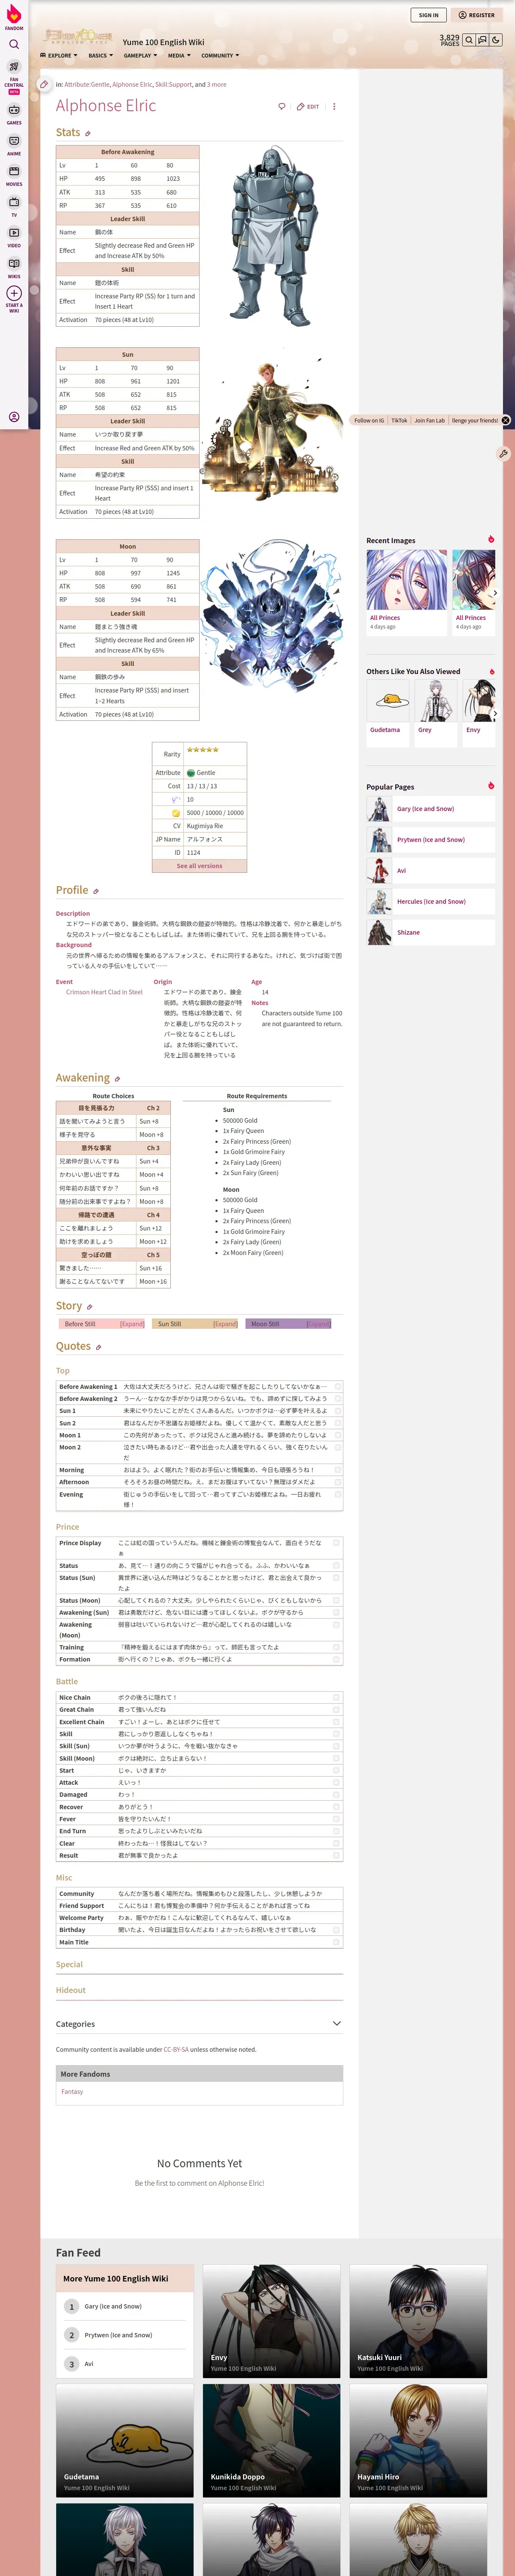This screenshot has width=515, height=2576.
Task: Show next Recent Images with arrow
Action: tap(494, 592)
